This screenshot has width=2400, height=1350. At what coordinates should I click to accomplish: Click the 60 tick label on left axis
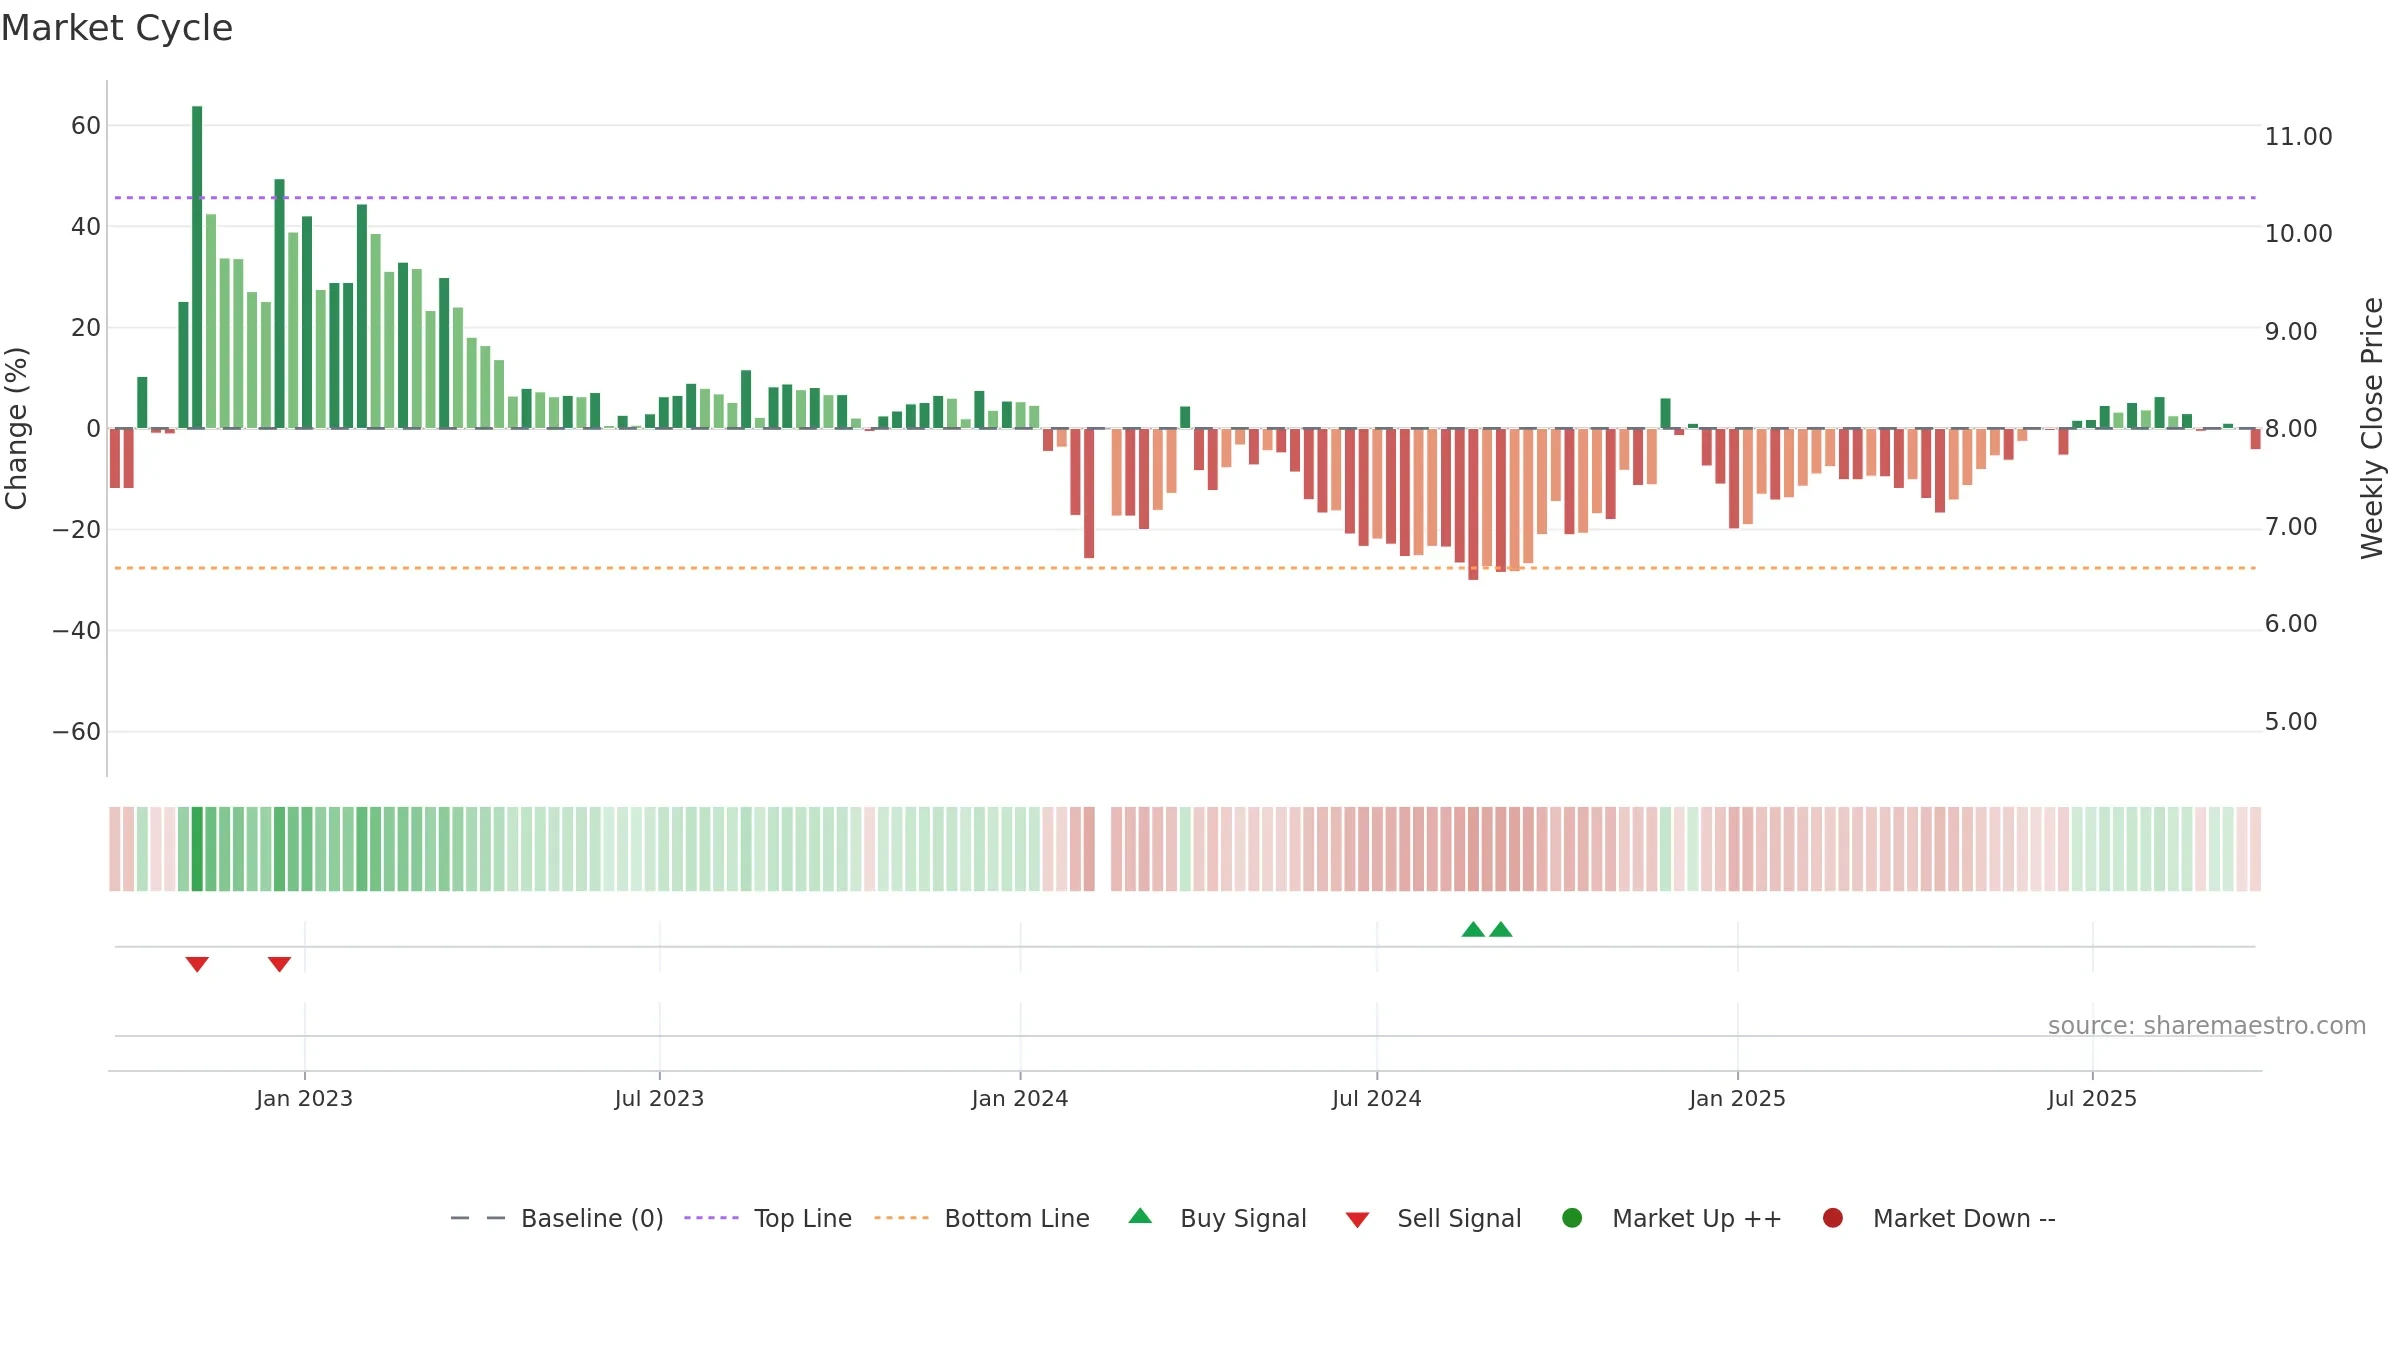click(x=86, y=126)
